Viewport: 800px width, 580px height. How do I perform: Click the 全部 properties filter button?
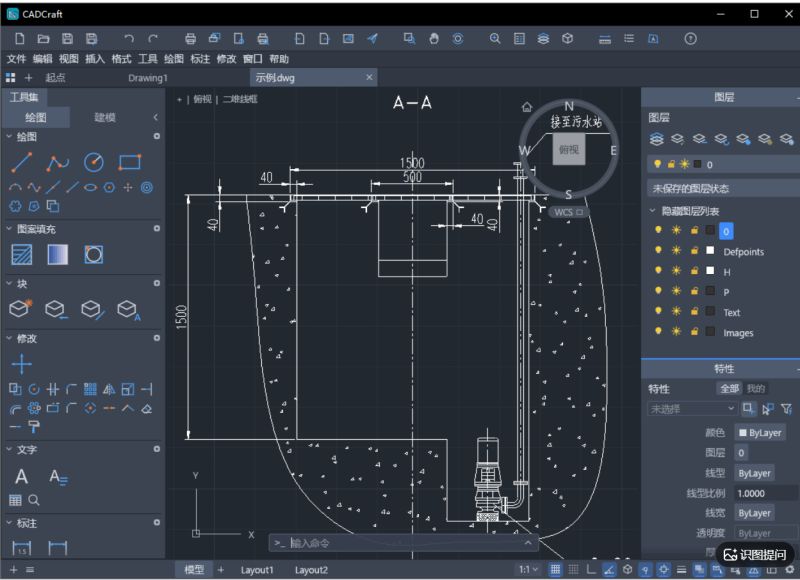[730, 388]
